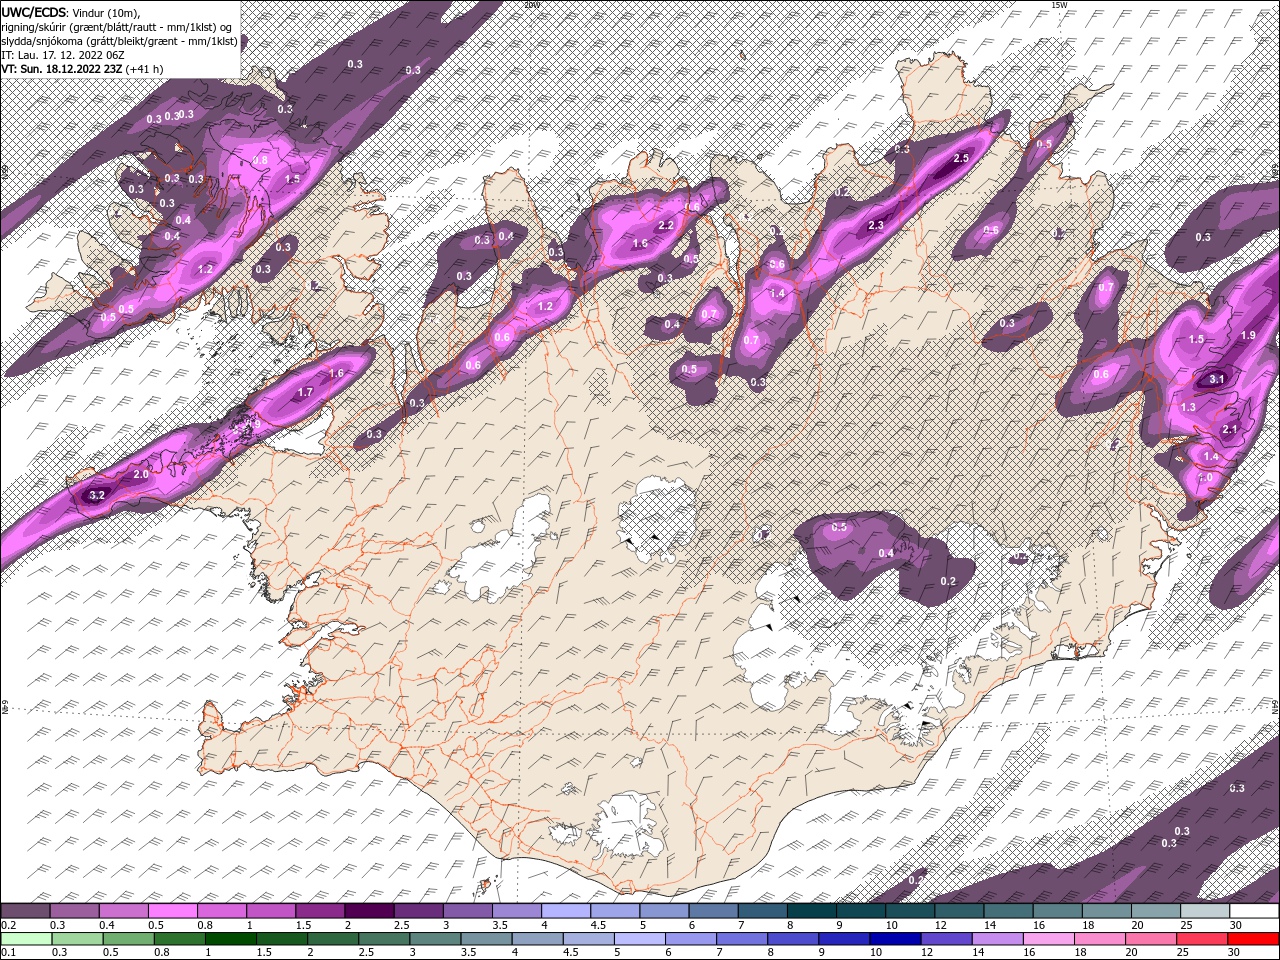Pick the palest green swatch starting at 0.1
Screen dimensions: 1280x960
coord(26,939)
